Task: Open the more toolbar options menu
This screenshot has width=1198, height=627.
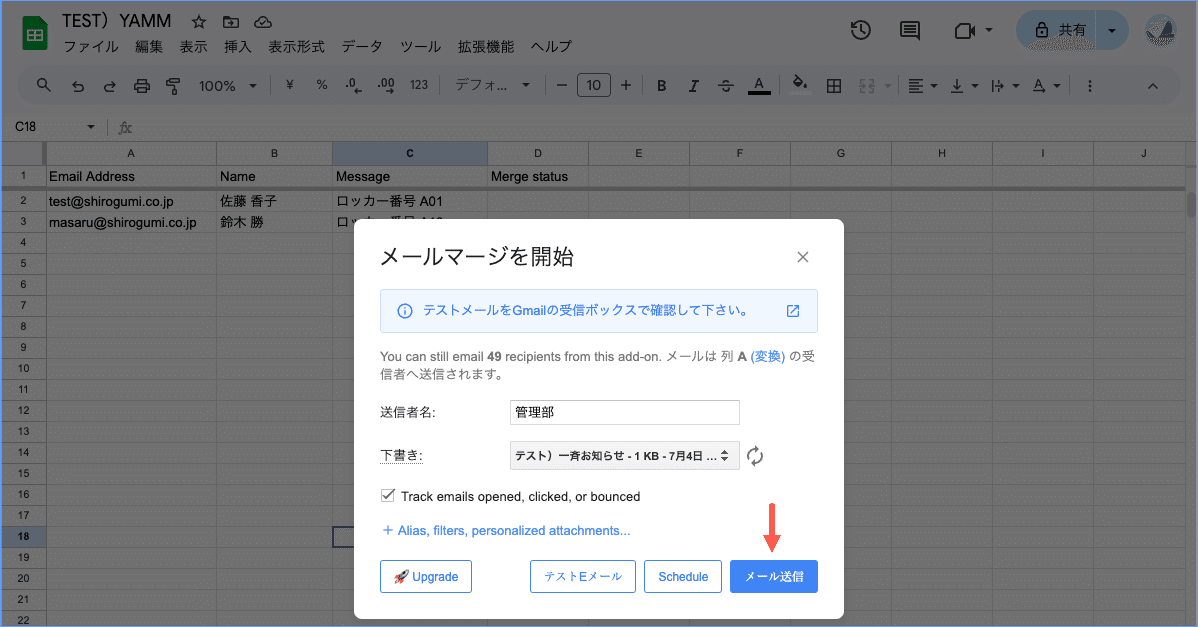Action: [x=1090, y=86]
